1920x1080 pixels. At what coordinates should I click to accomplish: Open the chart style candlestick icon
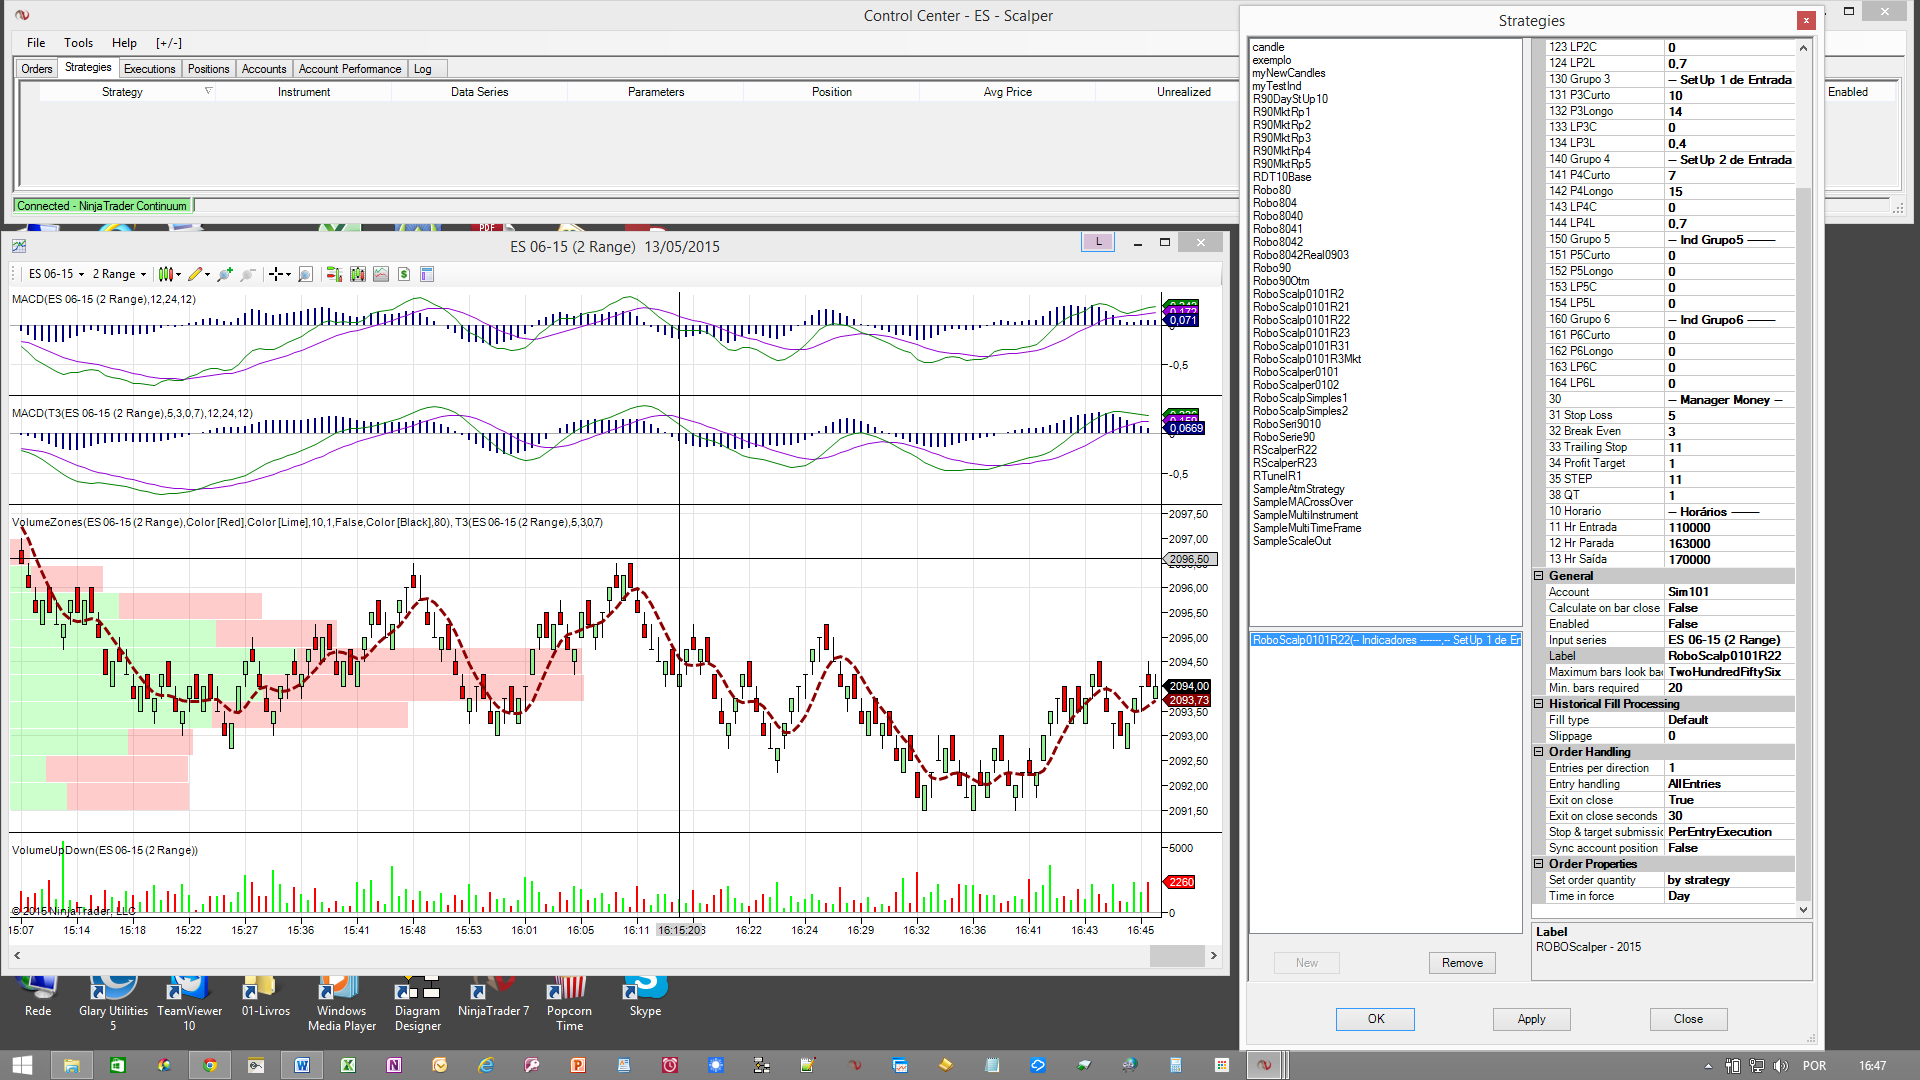point(166,274)
